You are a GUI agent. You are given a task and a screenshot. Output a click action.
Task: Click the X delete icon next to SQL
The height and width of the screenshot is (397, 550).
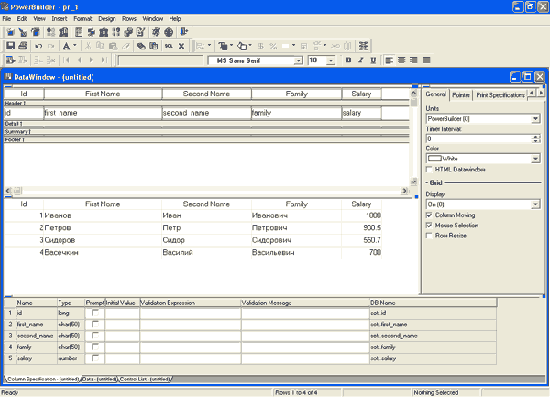[181, 46]
